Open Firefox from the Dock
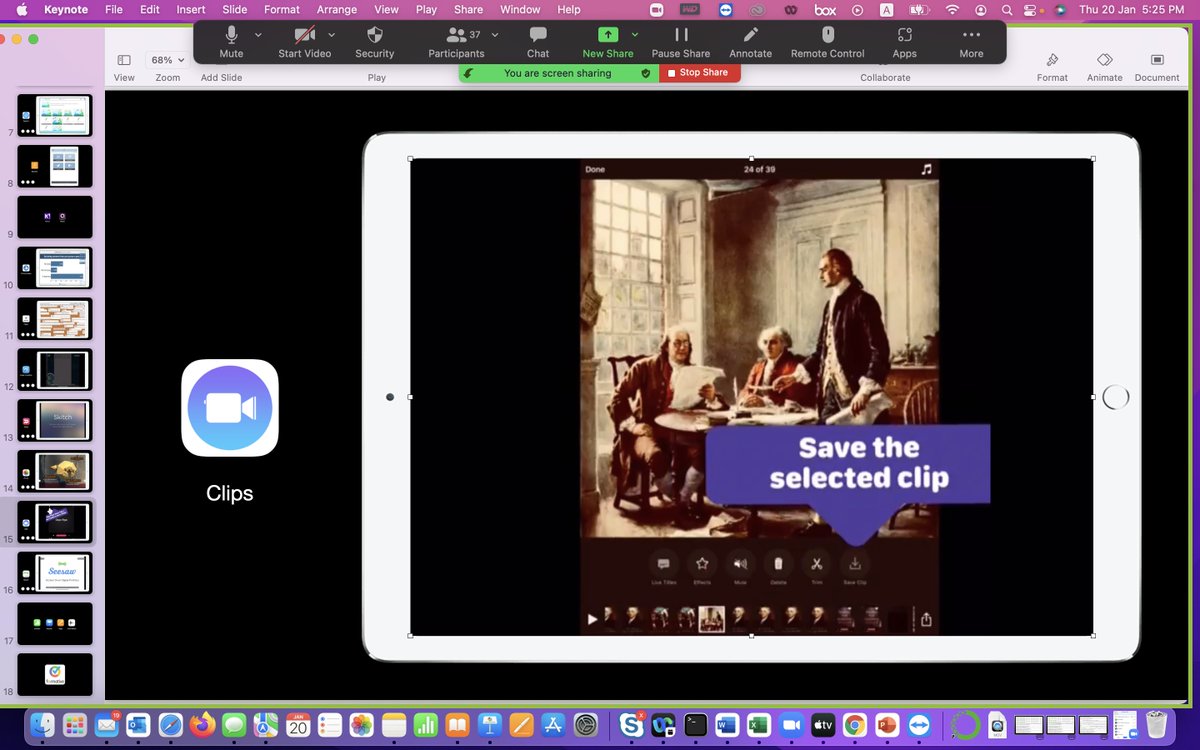The height and width of the screenshot is (750, 1200). pos(202,725)
